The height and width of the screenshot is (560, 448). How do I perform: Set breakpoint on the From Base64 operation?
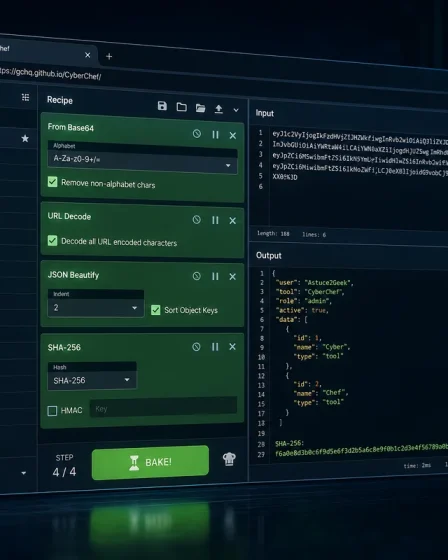coord(215,135)
